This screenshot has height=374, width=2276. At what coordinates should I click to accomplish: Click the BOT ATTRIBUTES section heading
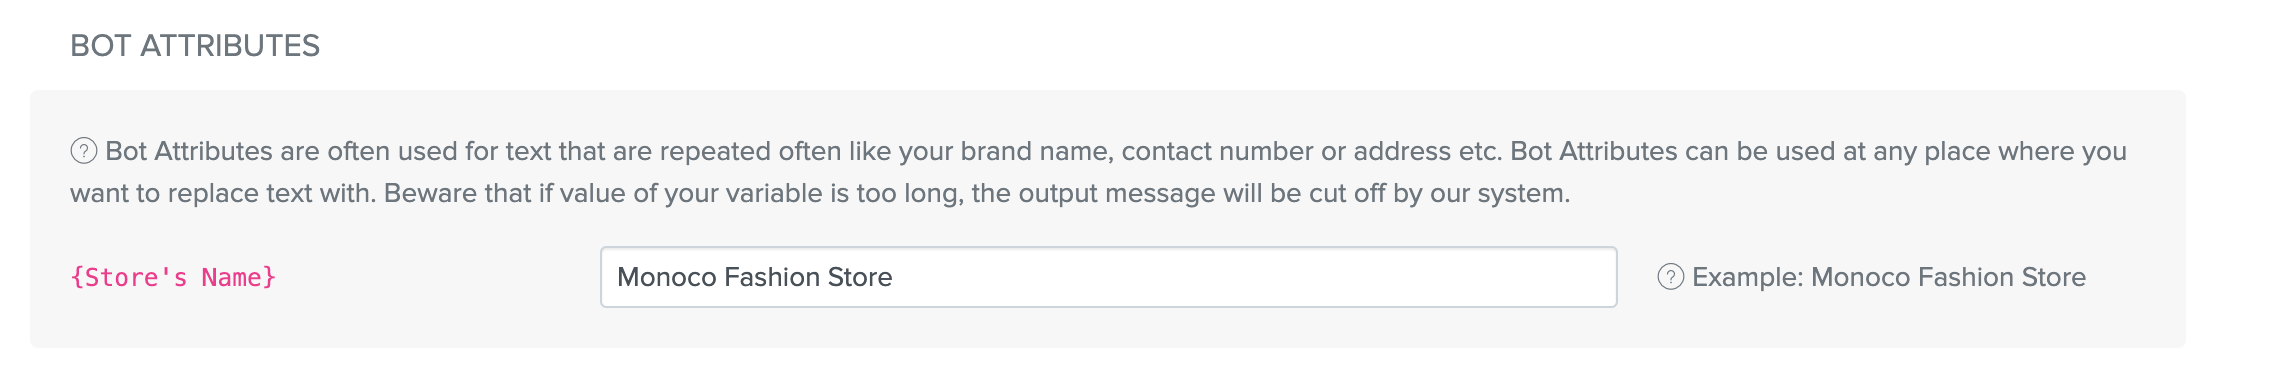click(x=195, y=45)
